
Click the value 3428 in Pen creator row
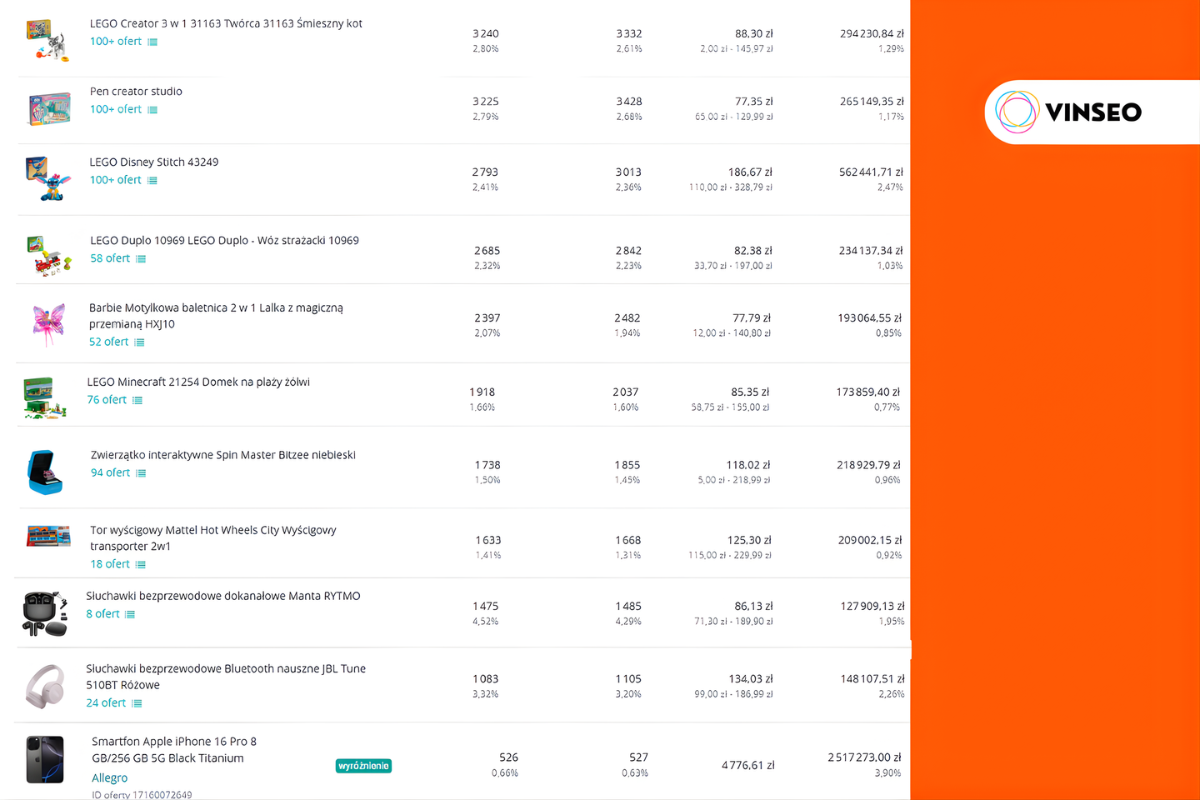tap(628, 101)
